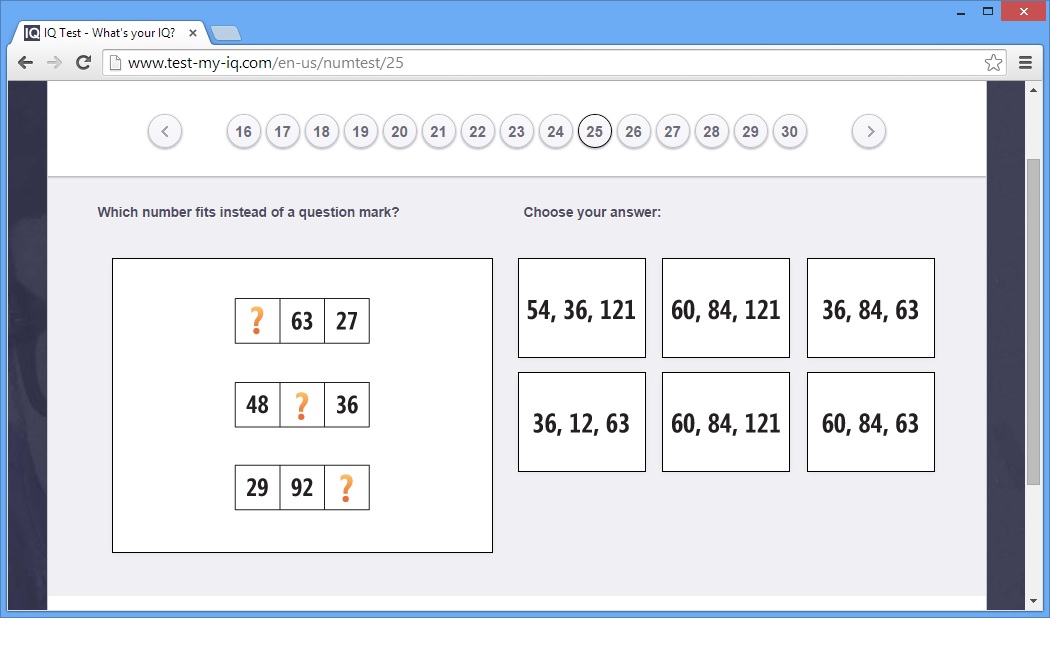The image size is (1050, 672).
Task: Jump to question 27
Action: tap(672, 131)
